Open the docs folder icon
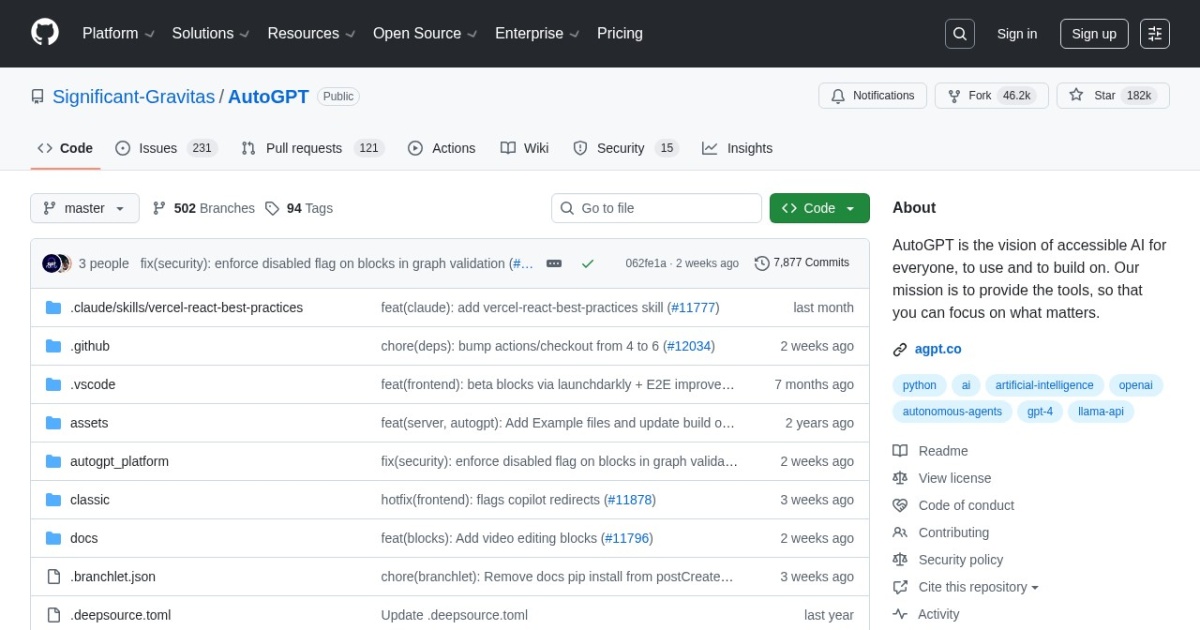 click(53, 538)
